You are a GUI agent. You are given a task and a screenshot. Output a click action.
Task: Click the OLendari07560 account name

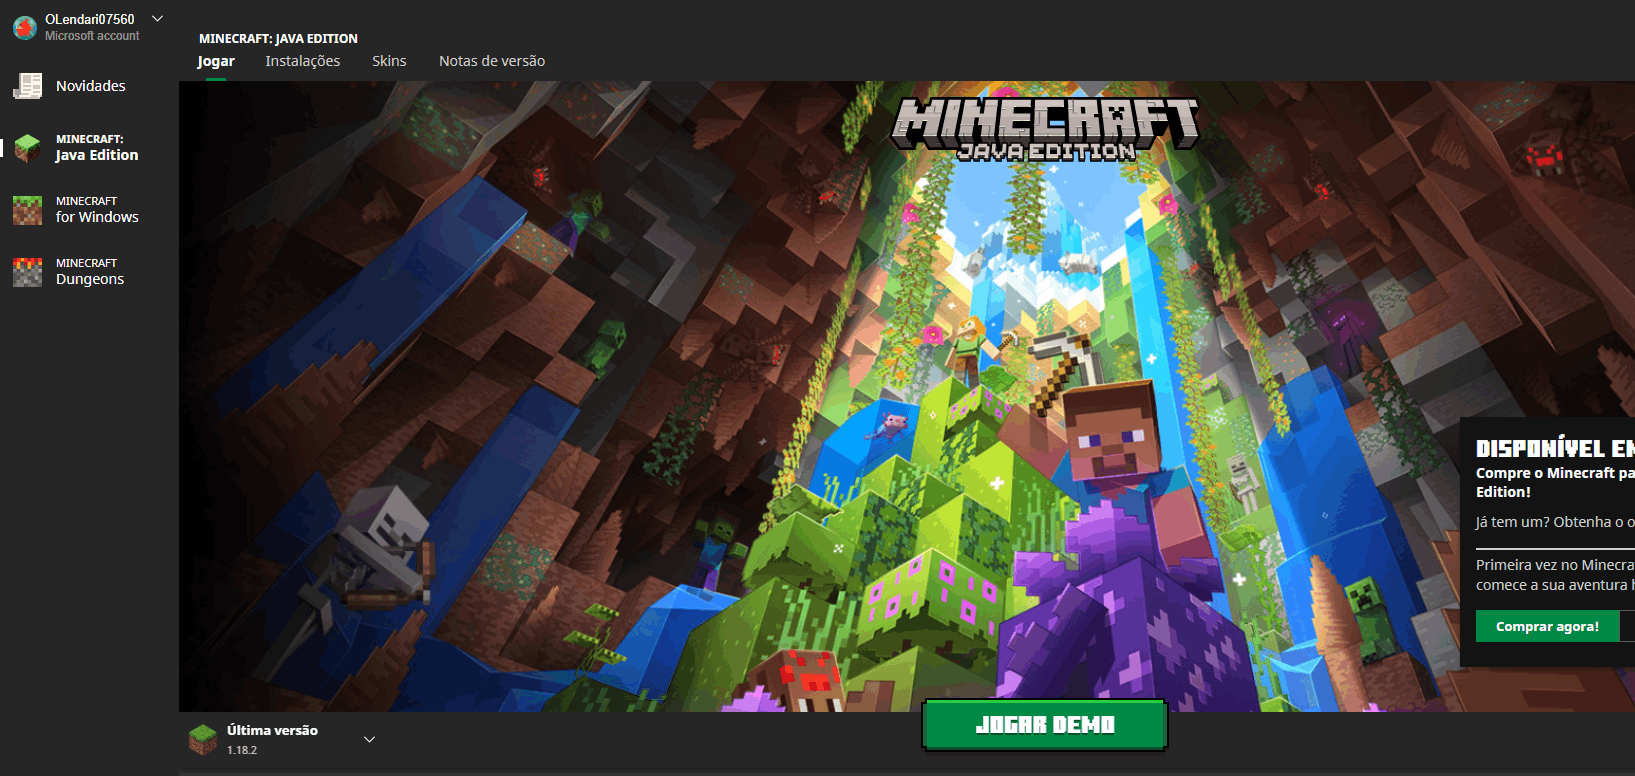tap(90, 19)
